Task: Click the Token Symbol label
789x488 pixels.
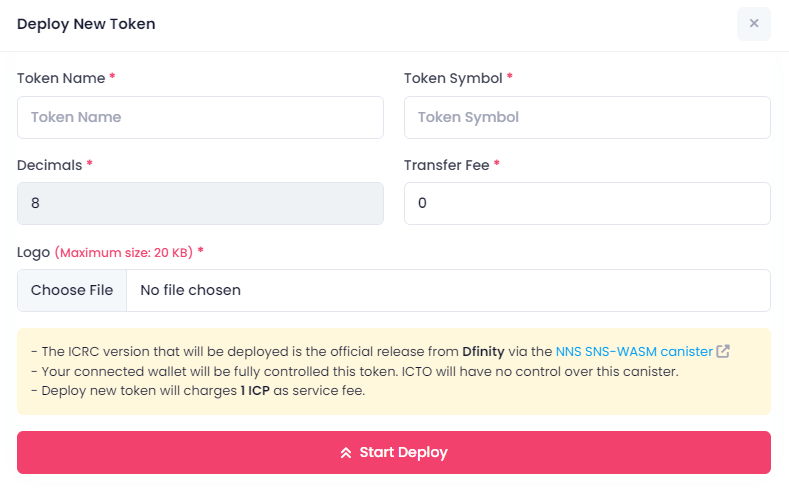Action: [452, 78]
